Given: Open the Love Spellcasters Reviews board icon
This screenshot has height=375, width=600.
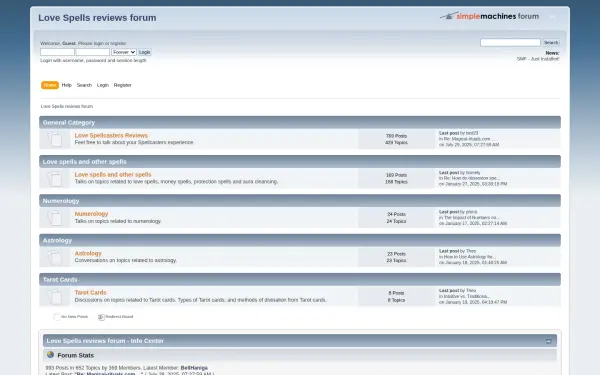Looking at the screenshot, I should [x=55, y=139].
